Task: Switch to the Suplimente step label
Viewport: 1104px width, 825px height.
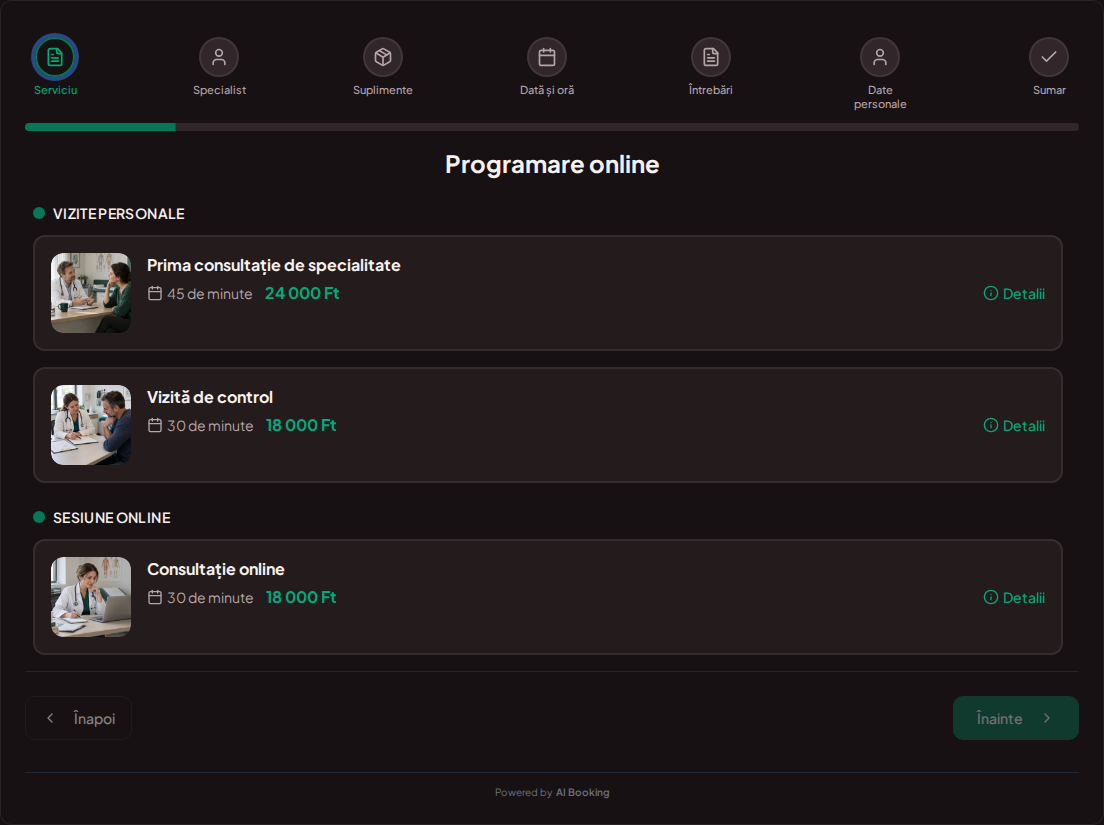Action: point(383,90)
